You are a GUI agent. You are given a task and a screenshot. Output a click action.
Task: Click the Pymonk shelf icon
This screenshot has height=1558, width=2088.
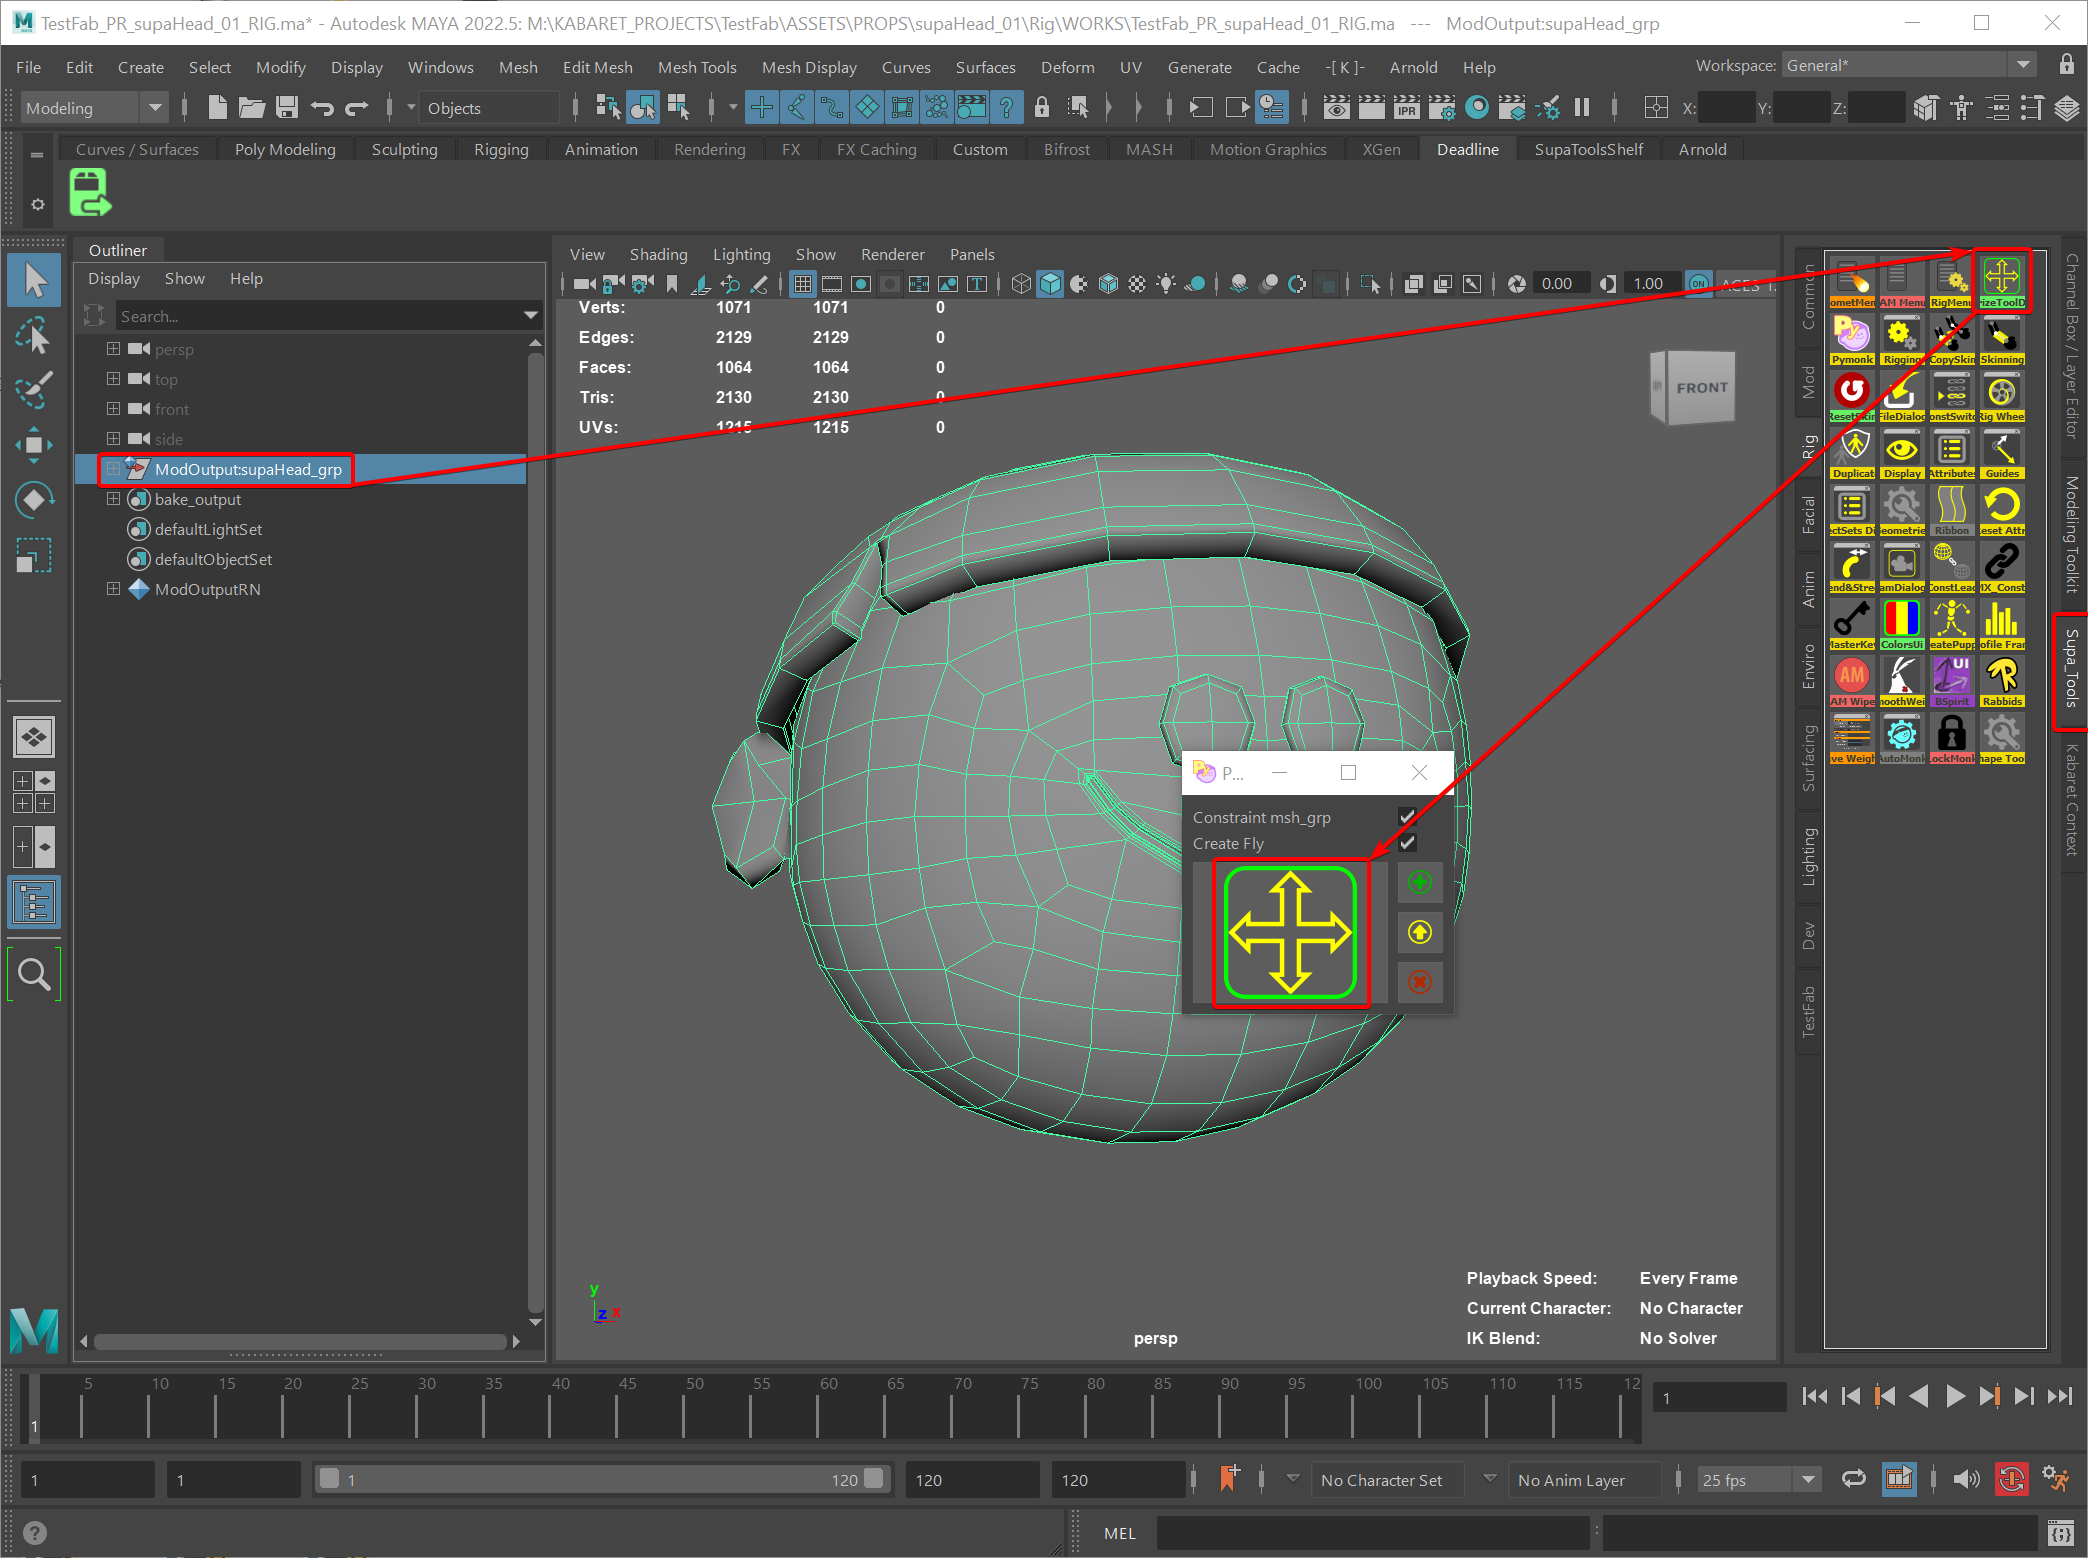[1852, 338]
